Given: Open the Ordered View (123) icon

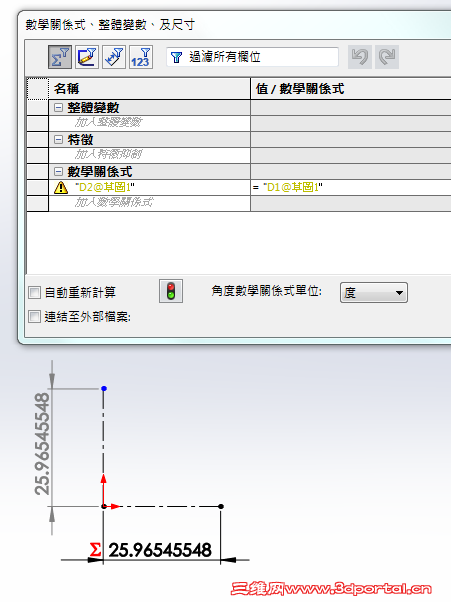Looking at the screenshot, I should [x=140, y=57].
